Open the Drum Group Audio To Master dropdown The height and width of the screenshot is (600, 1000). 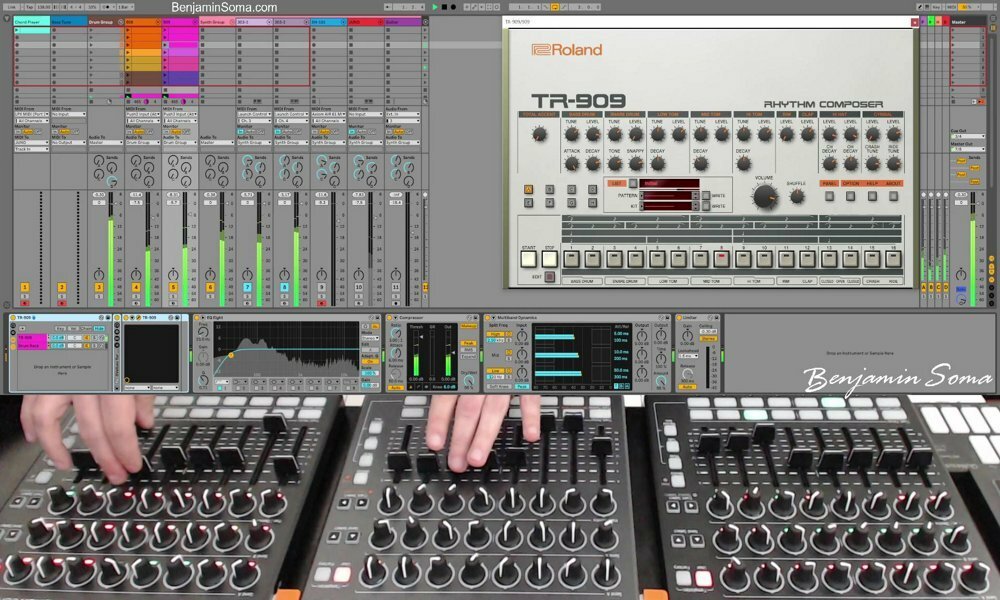click(106, 142)
